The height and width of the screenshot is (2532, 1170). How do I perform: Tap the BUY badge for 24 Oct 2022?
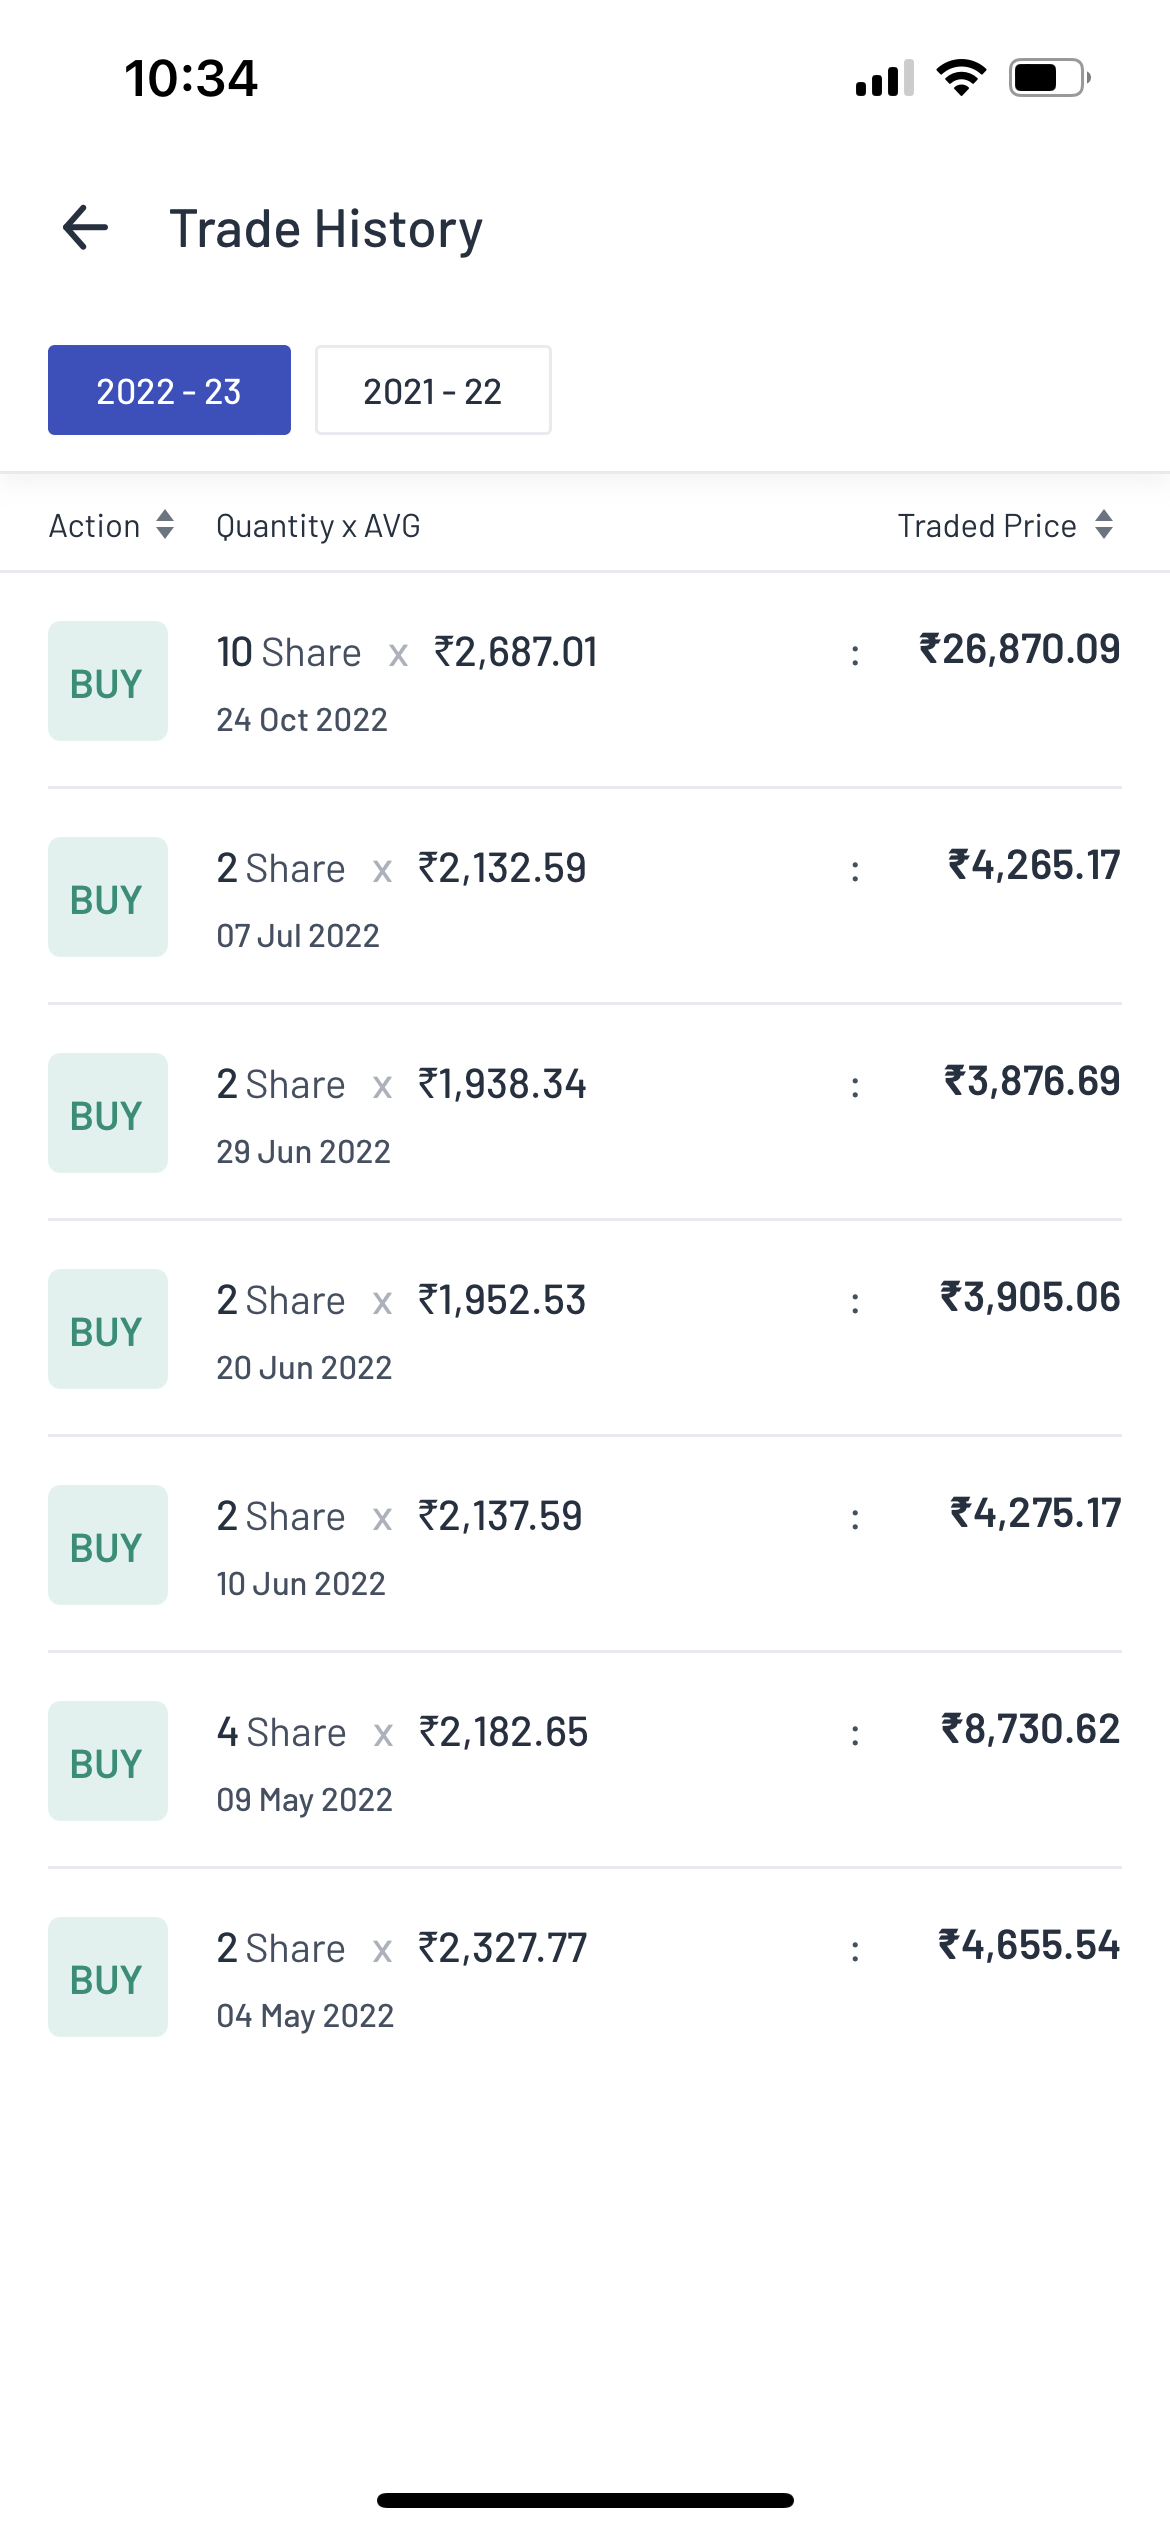tap(107, 682)
